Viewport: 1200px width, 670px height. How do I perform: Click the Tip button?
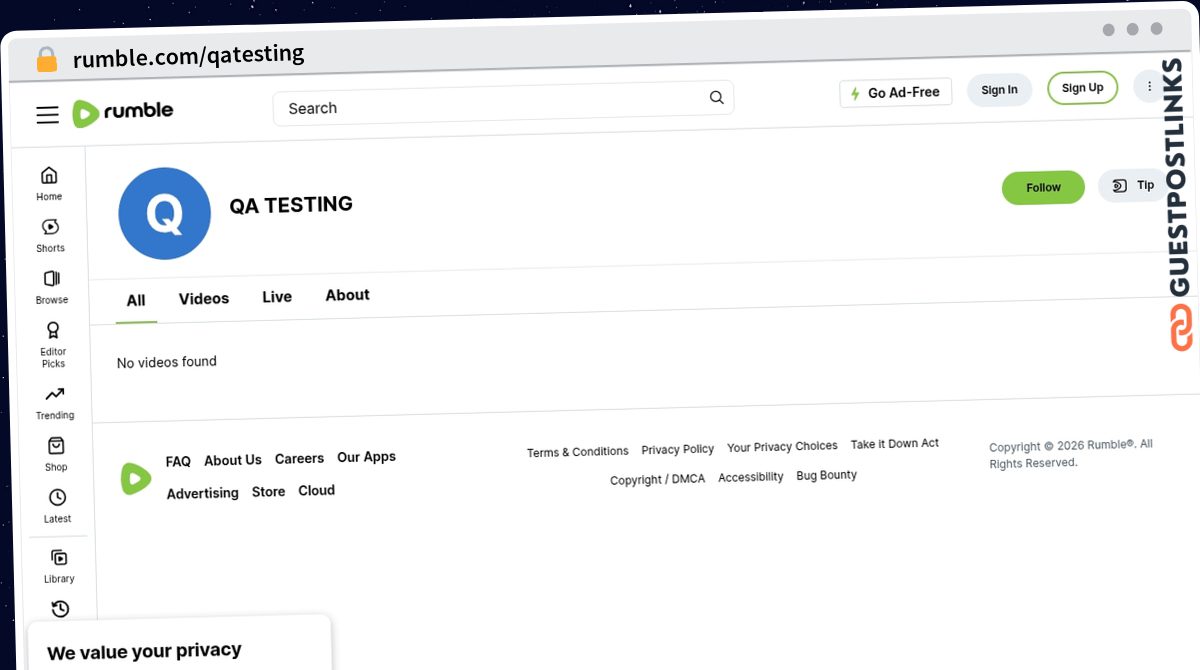tap(1134, 185)
